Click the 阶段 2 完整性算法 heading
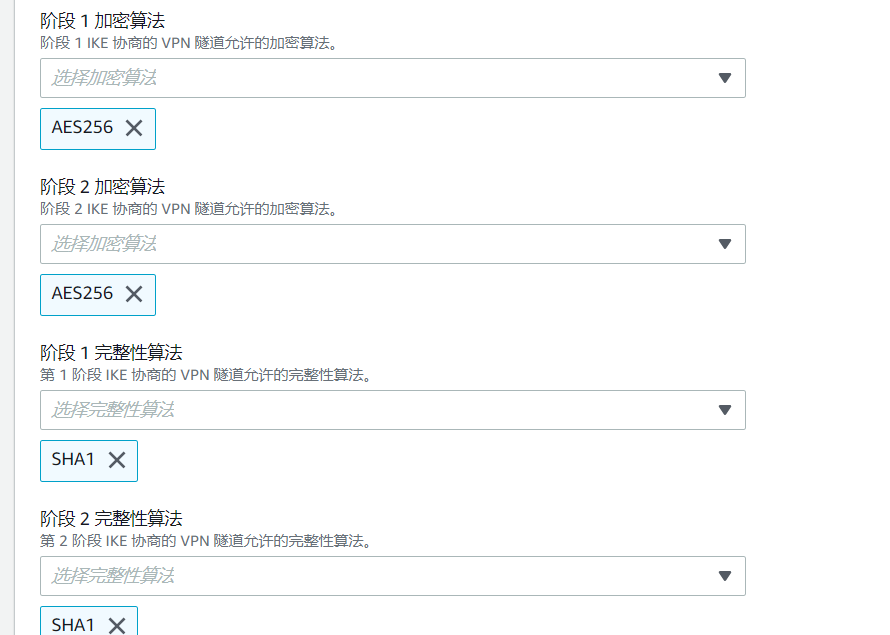890x635 pixels. [111, 519]
